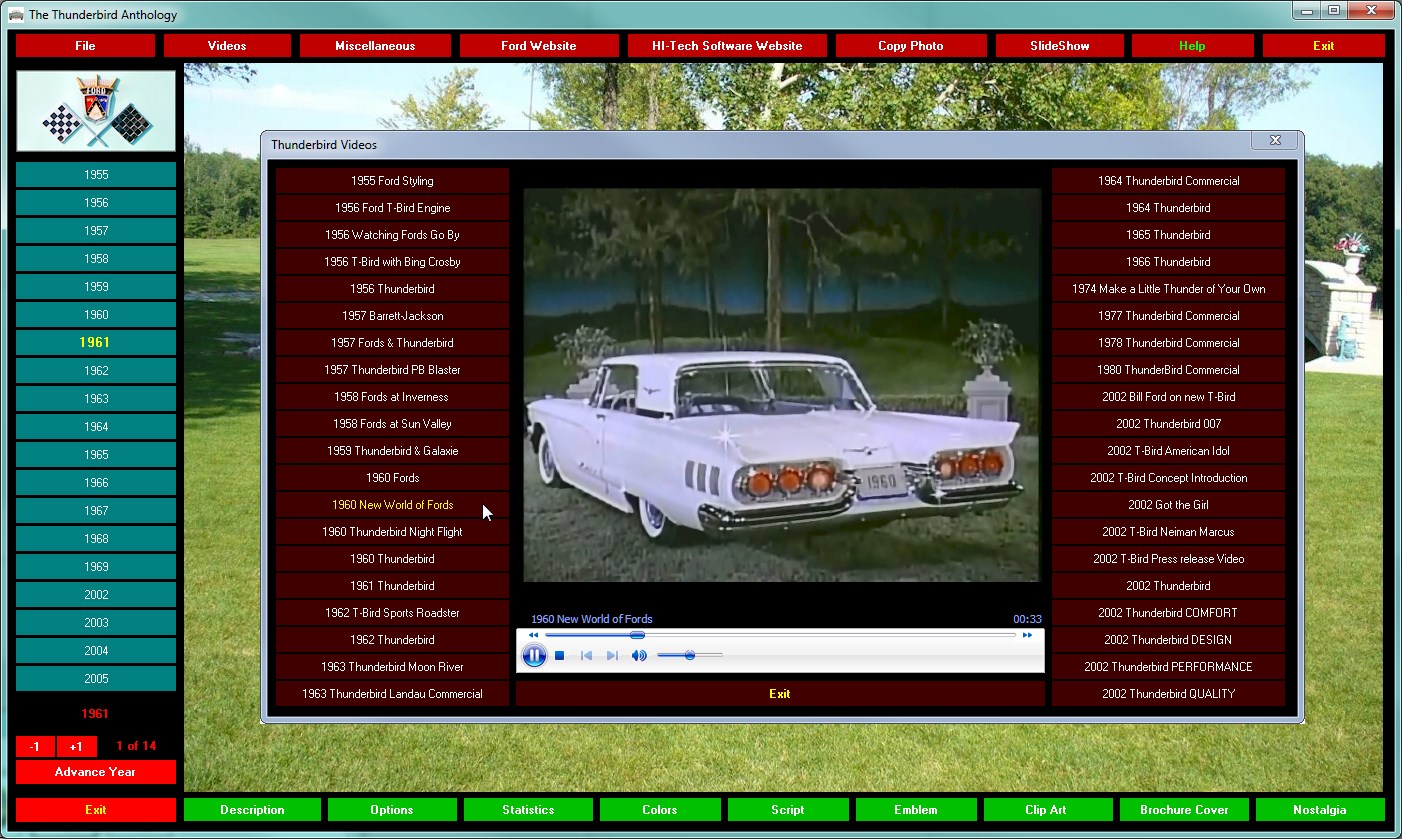Show the Statistics panel
Viewport: 1402px width, 839px height.
tap(528, 810)
